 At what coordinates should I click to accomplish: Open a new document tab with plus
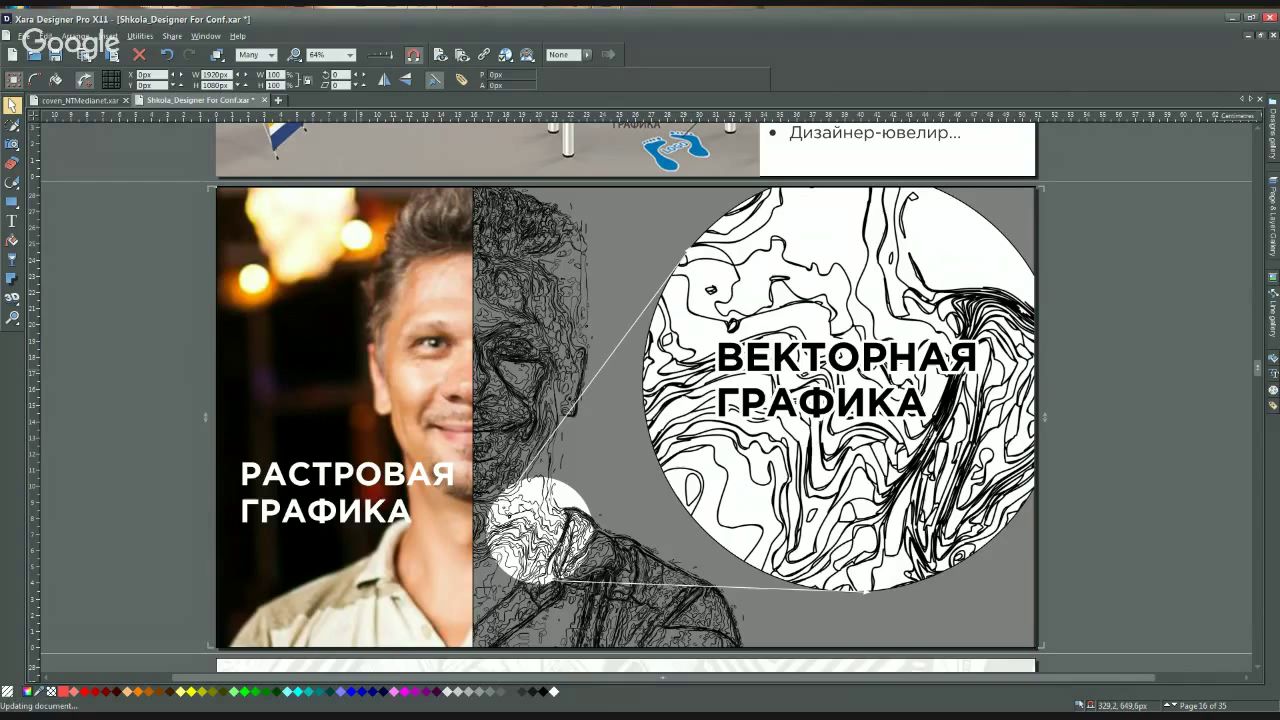coord(278,100)
